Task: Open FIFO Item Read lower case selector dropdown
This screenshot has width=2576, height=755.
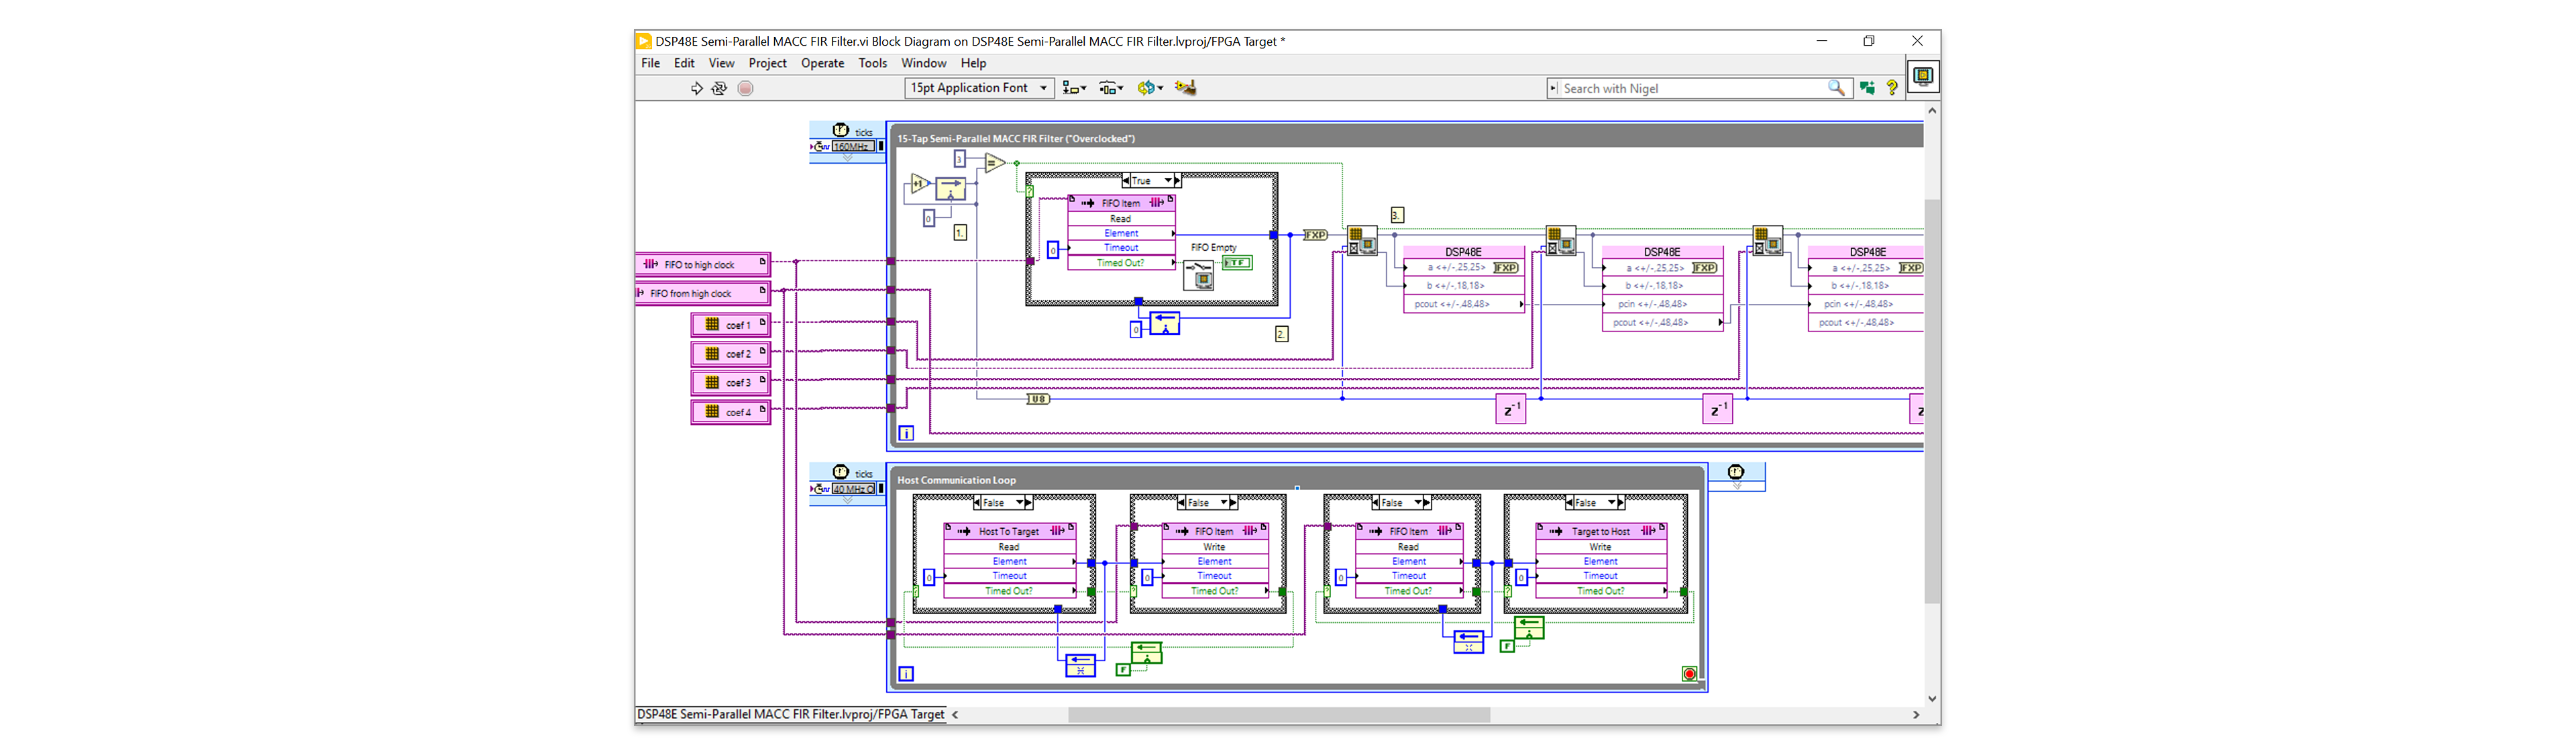Action: click(x=1417, y=503)
